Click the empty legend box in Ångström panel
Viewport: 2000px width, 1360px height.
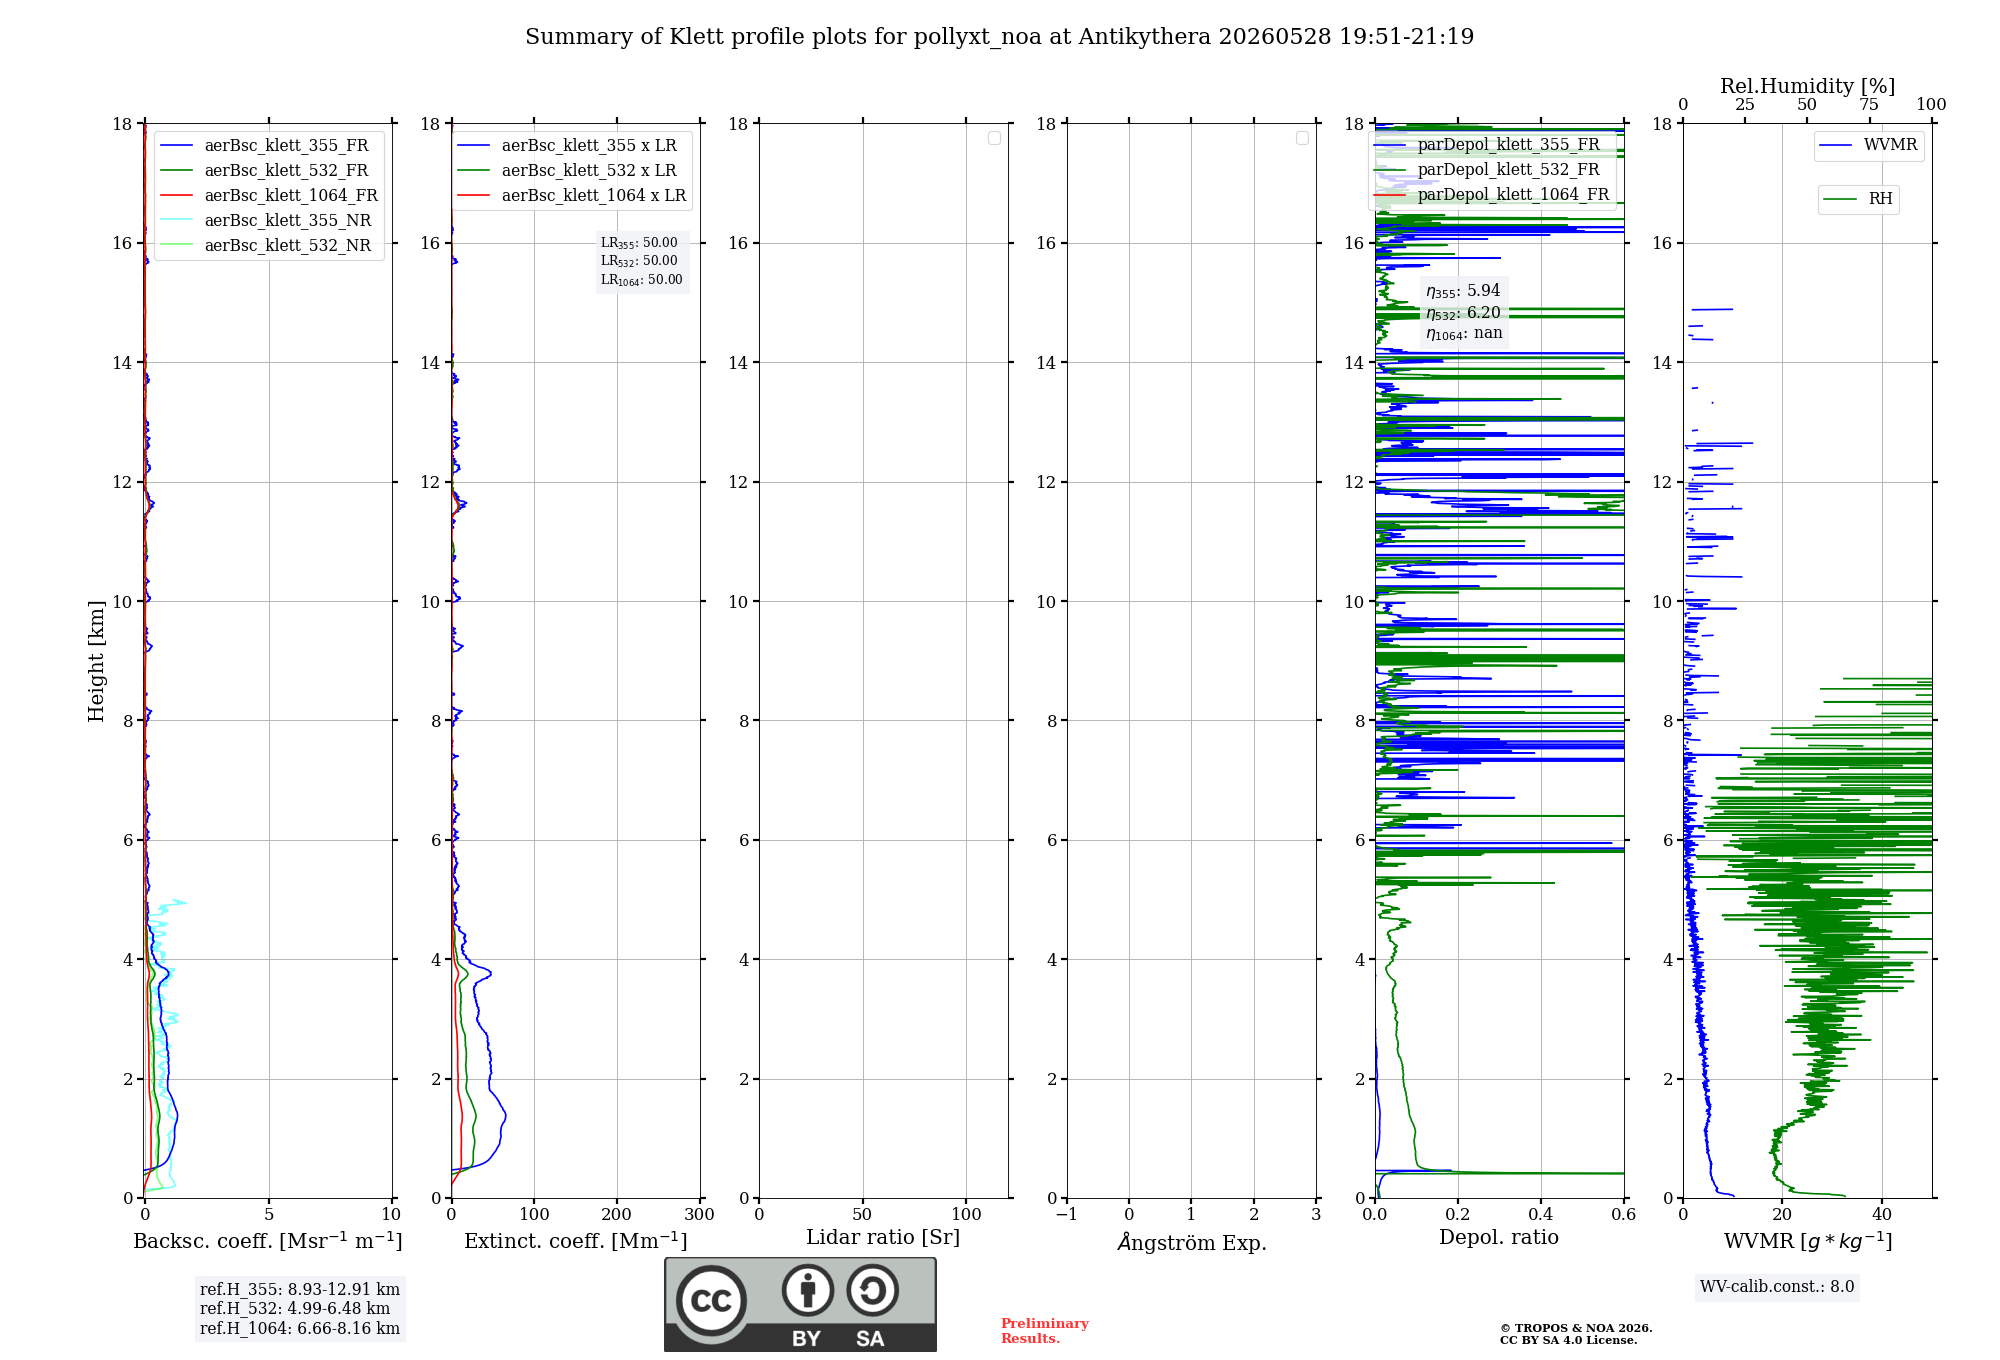[1302, 138]
